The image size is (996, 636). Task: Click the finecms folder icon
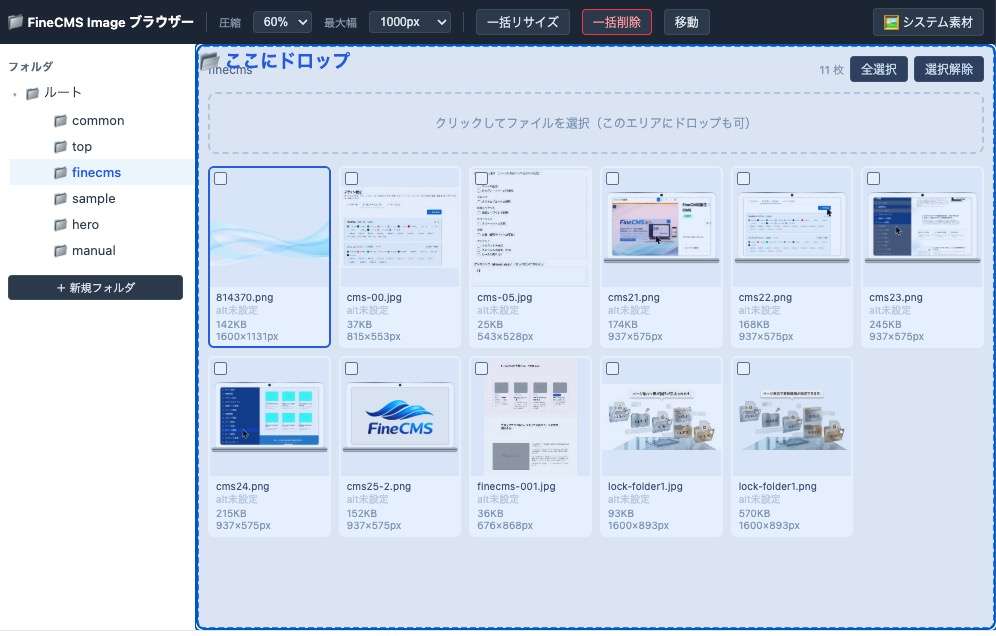tap(60, 173)
